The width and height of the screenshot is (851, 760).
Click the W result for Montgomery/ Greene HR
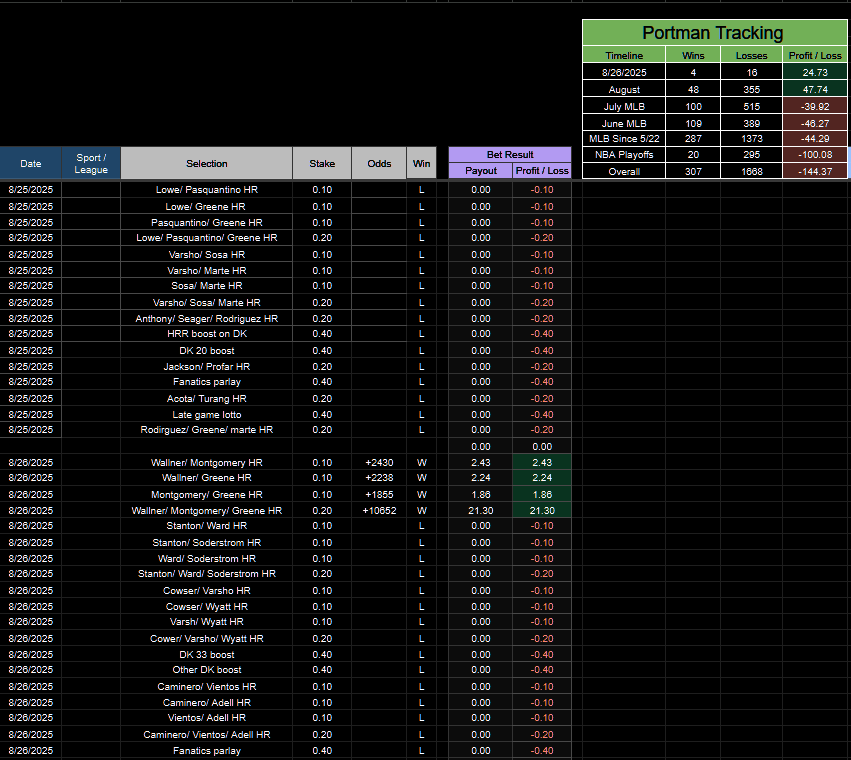(x=422, y=495)
